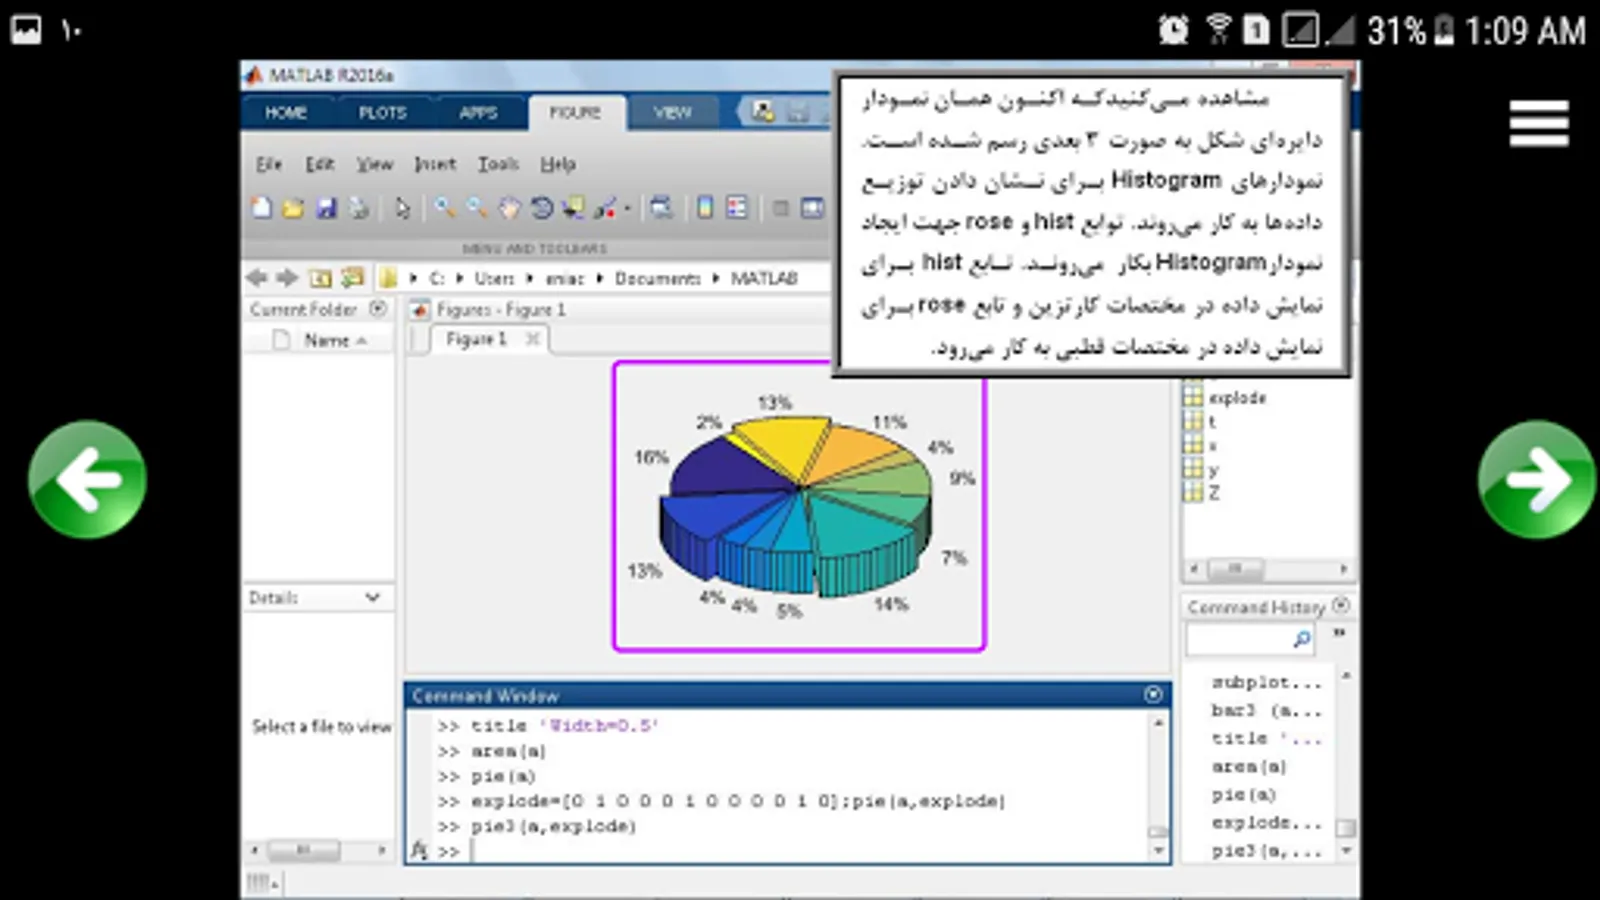Click the Show Plot Tools and dock icon

click(812, 208)
